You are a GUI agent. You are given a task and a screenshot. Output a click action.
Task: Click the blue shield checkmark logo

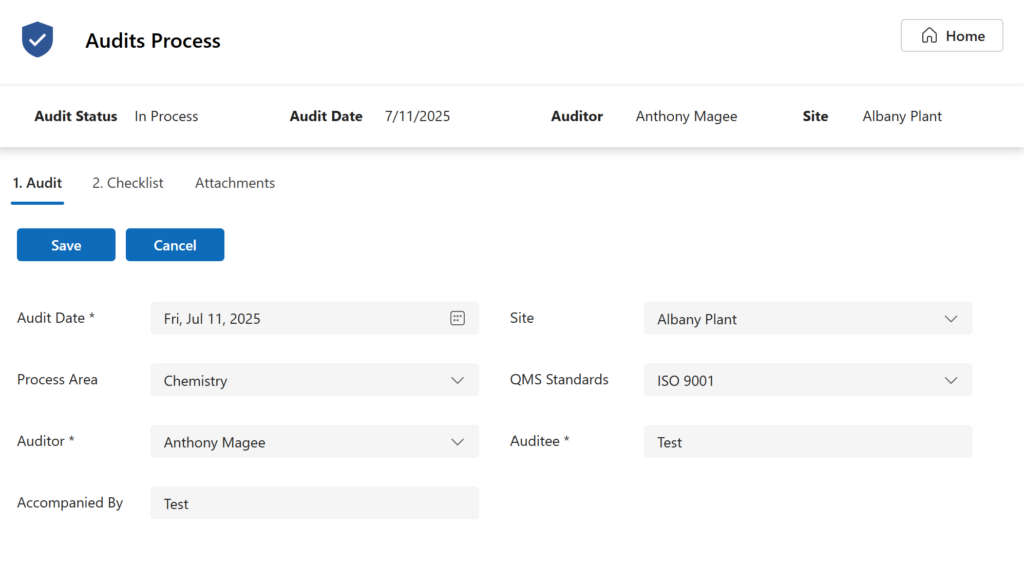point(37,39)
